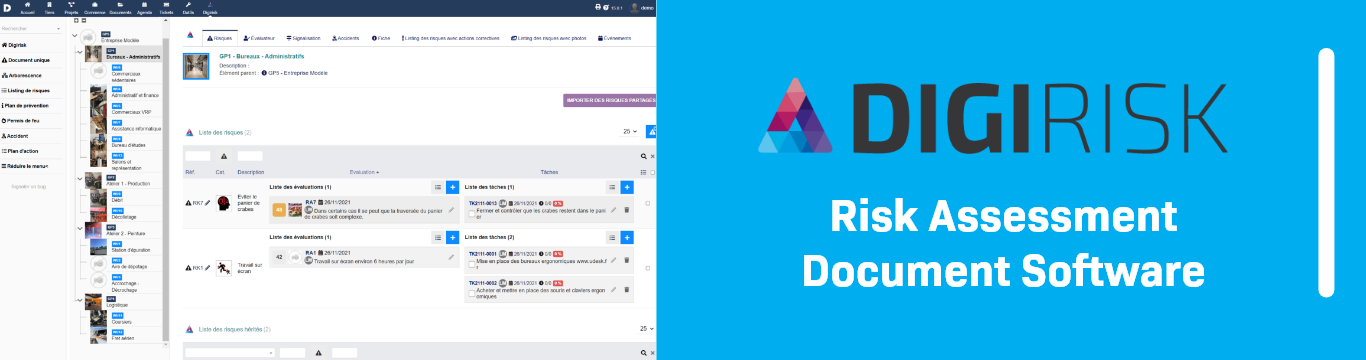Open Listing de risques in left menu
1366x360 pixels.
[x=27, y=90]
